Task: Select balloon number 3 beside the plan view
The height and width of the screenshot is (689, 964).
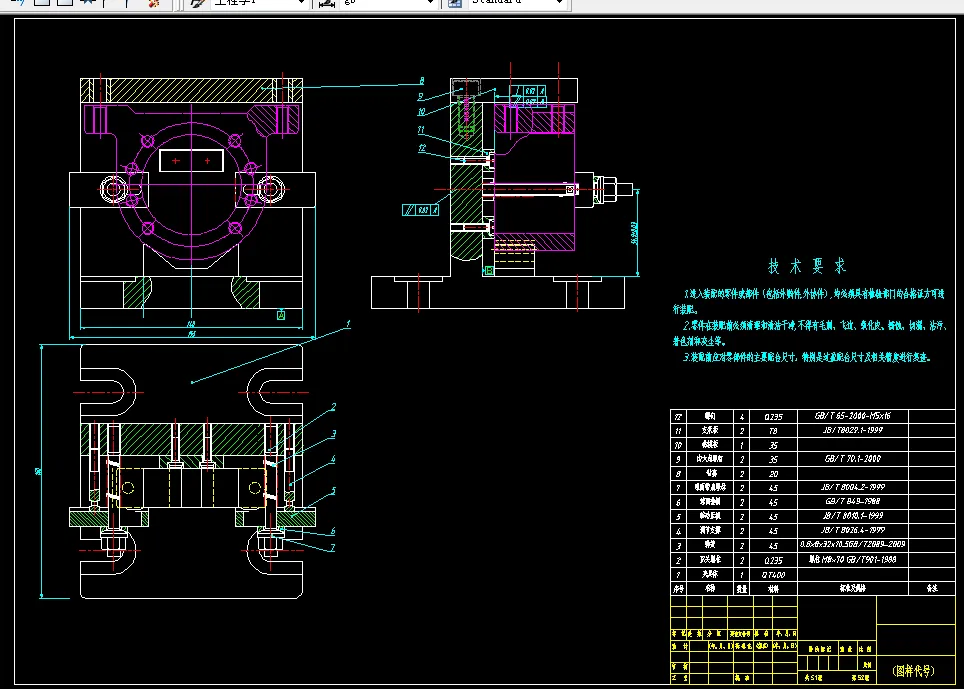Action: pyautogui.click(x=333, y=434)
